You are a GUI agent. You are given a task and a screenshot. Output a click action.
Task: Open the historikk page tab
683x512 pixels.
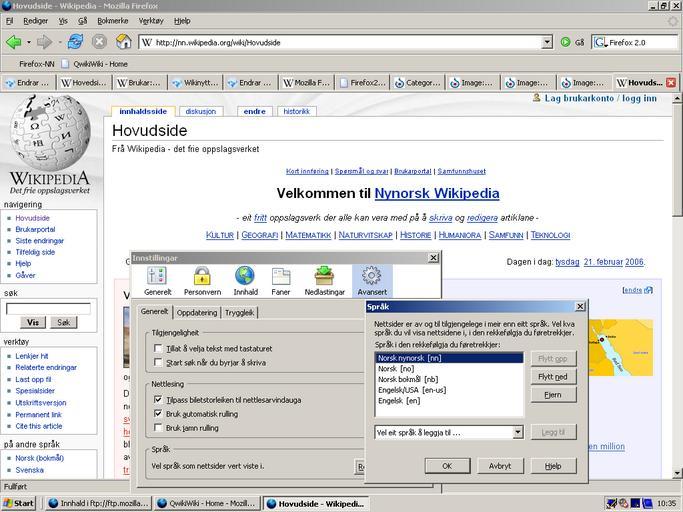(296, 112)
